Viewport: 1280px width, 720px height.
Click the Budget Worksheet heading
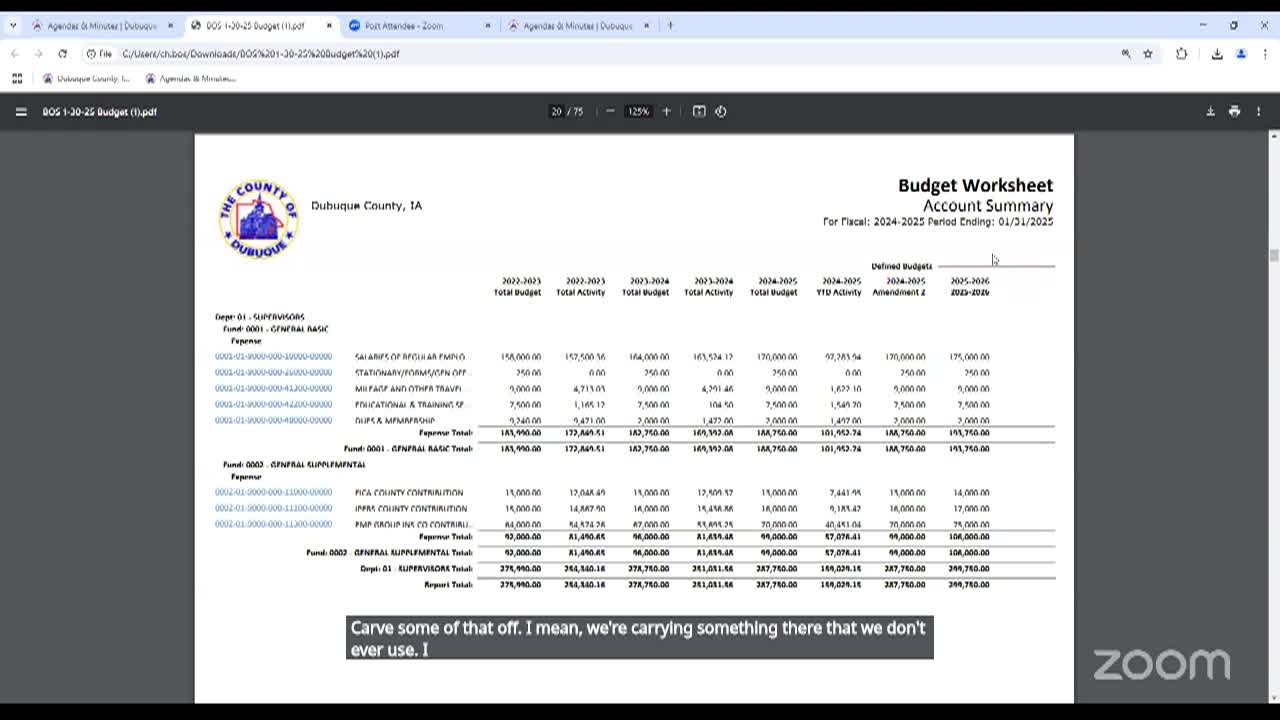(975, 185)
